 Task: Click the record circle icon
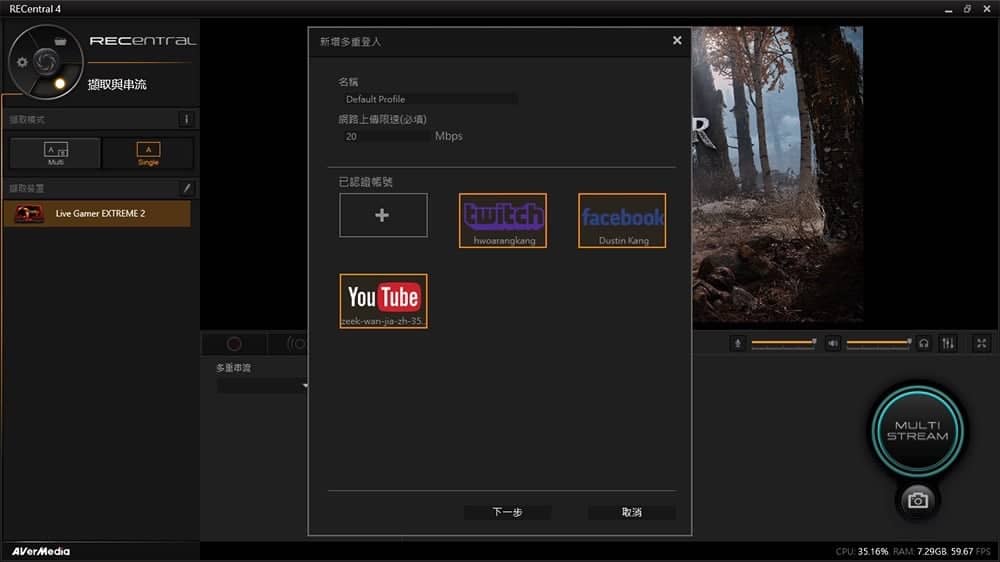point(234,344)
